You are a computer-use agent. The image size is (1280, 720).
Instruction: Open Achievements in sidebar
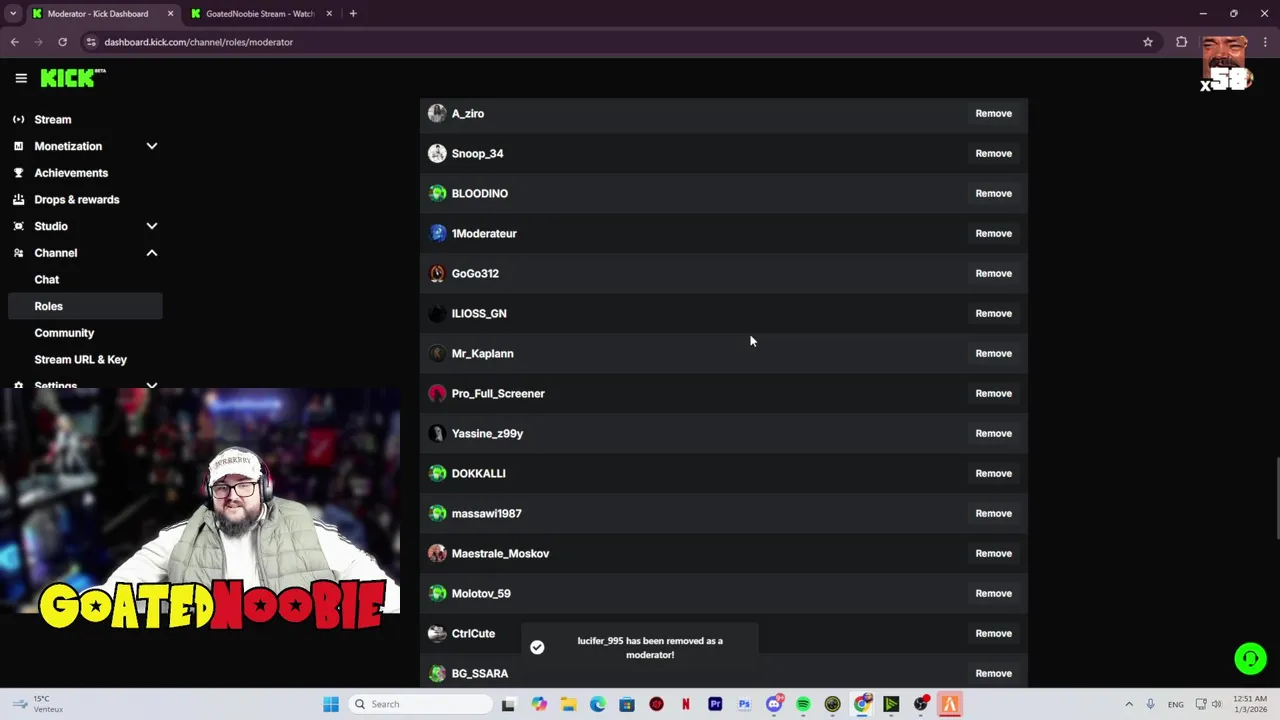pos(71,173)
